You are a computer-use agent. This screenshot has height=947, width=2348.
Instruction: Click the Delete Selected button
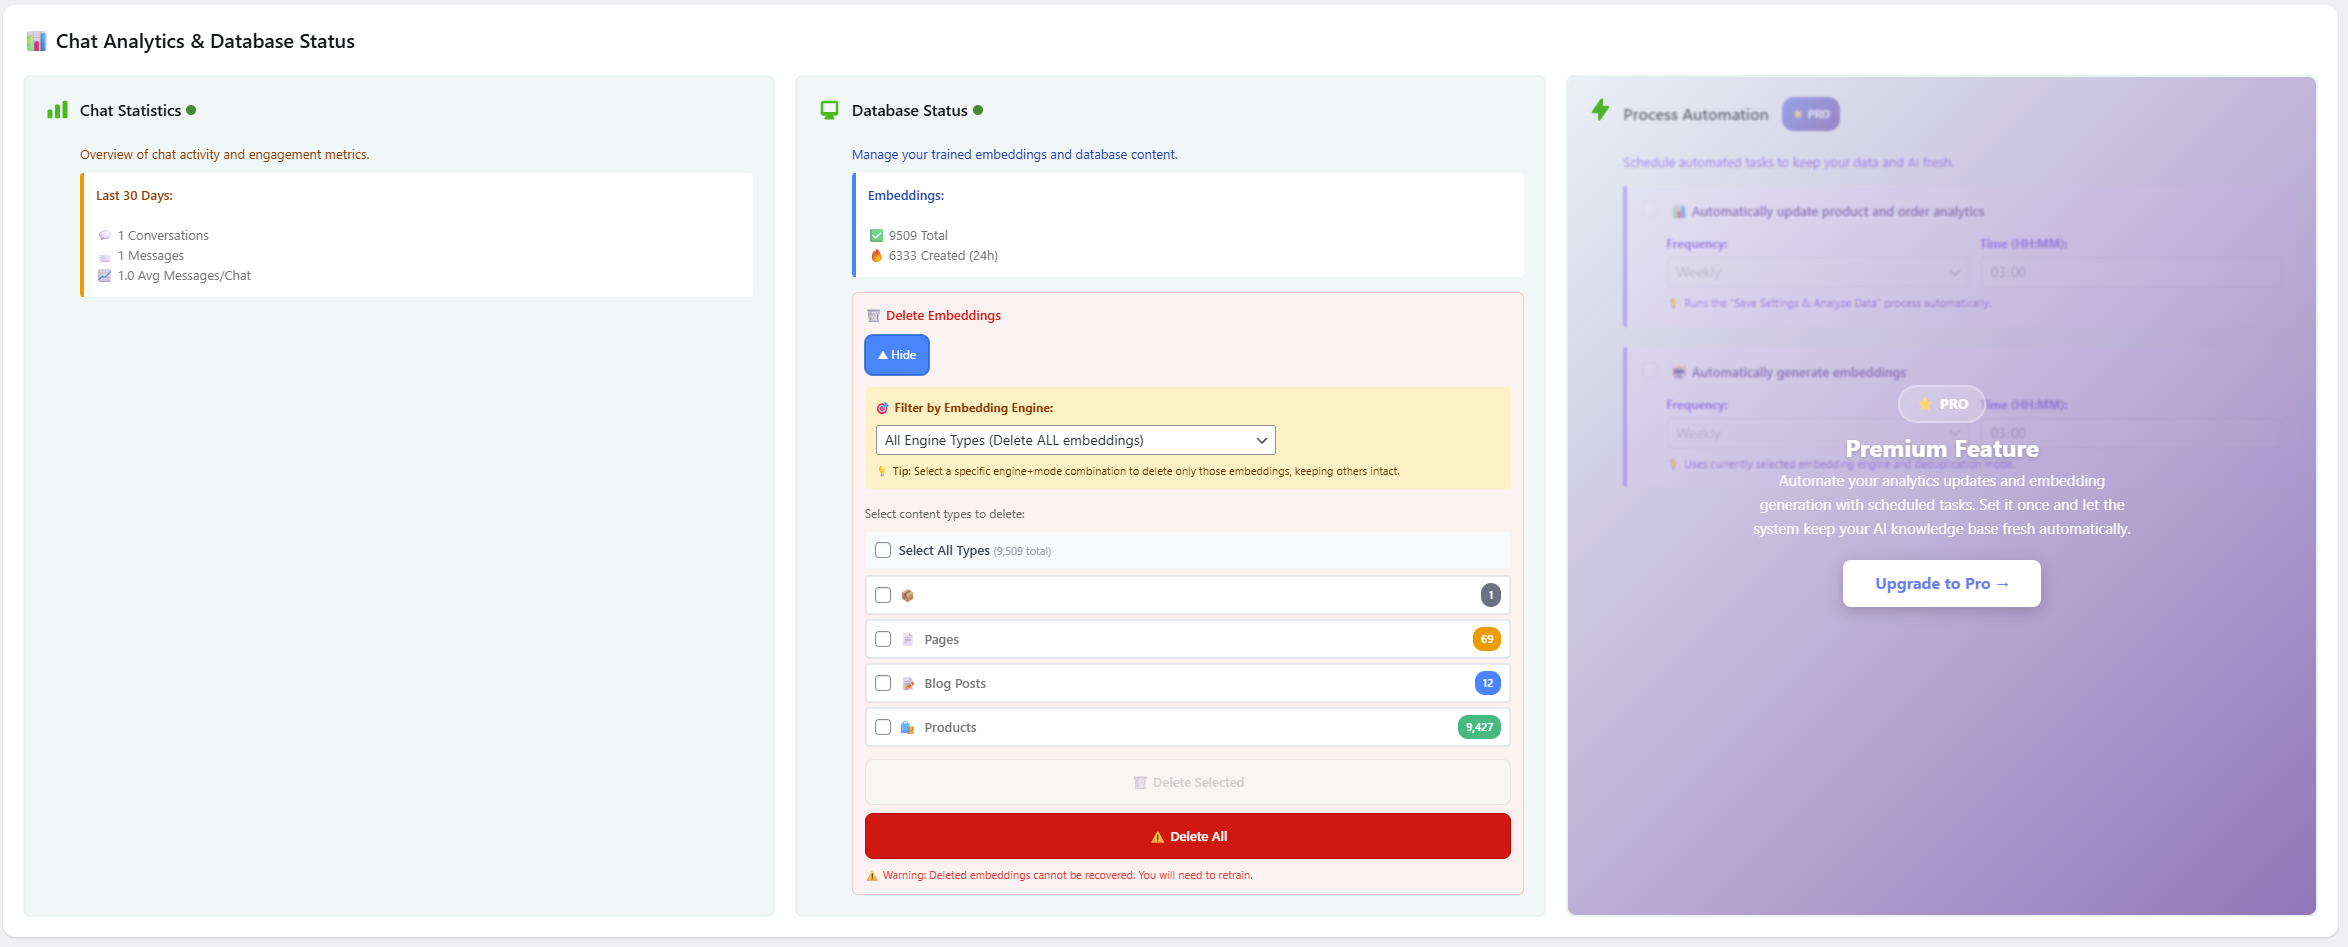[1187, 783]
